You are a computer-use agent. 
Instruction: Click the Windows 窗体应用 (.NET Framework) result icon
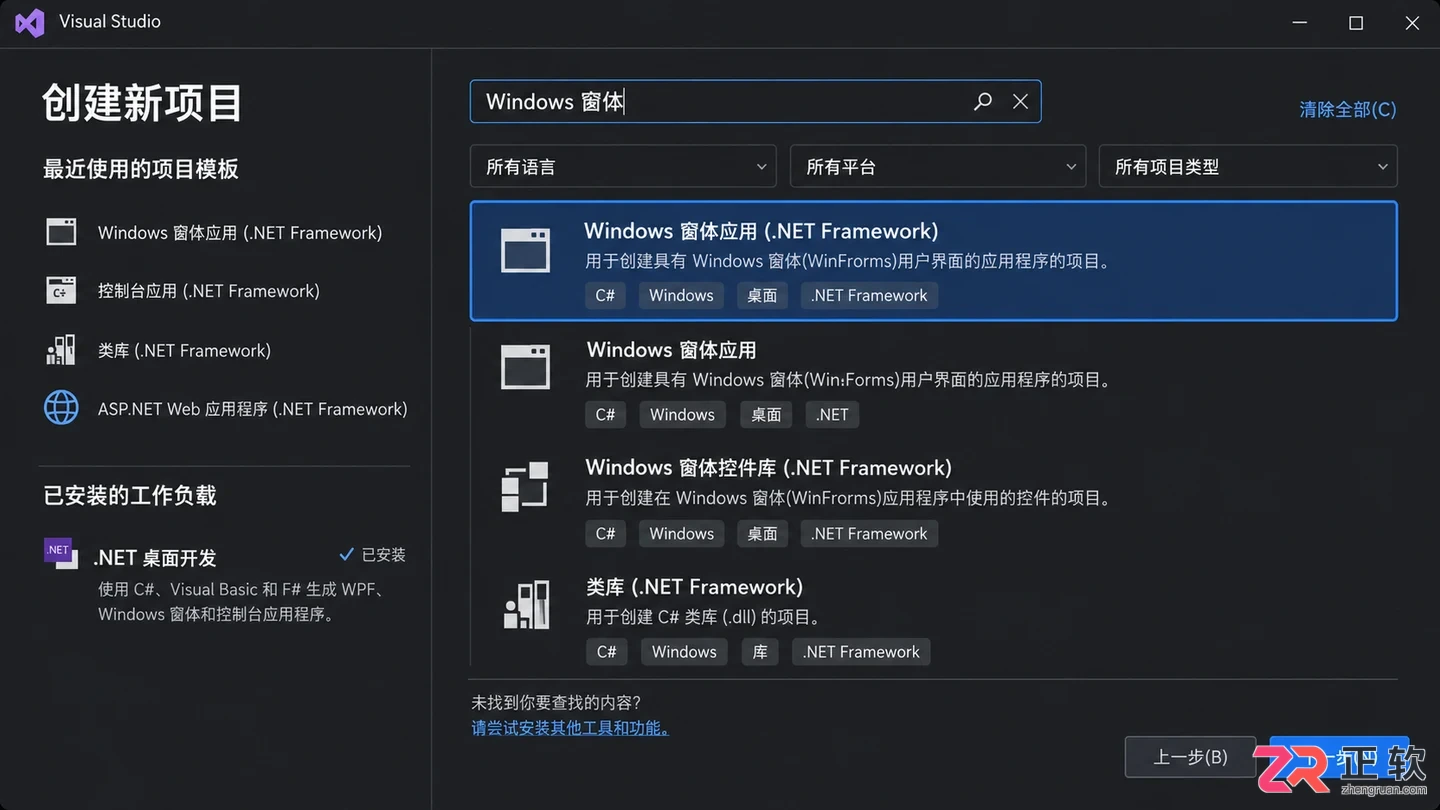pyautogui.click(x=525, y=249)
